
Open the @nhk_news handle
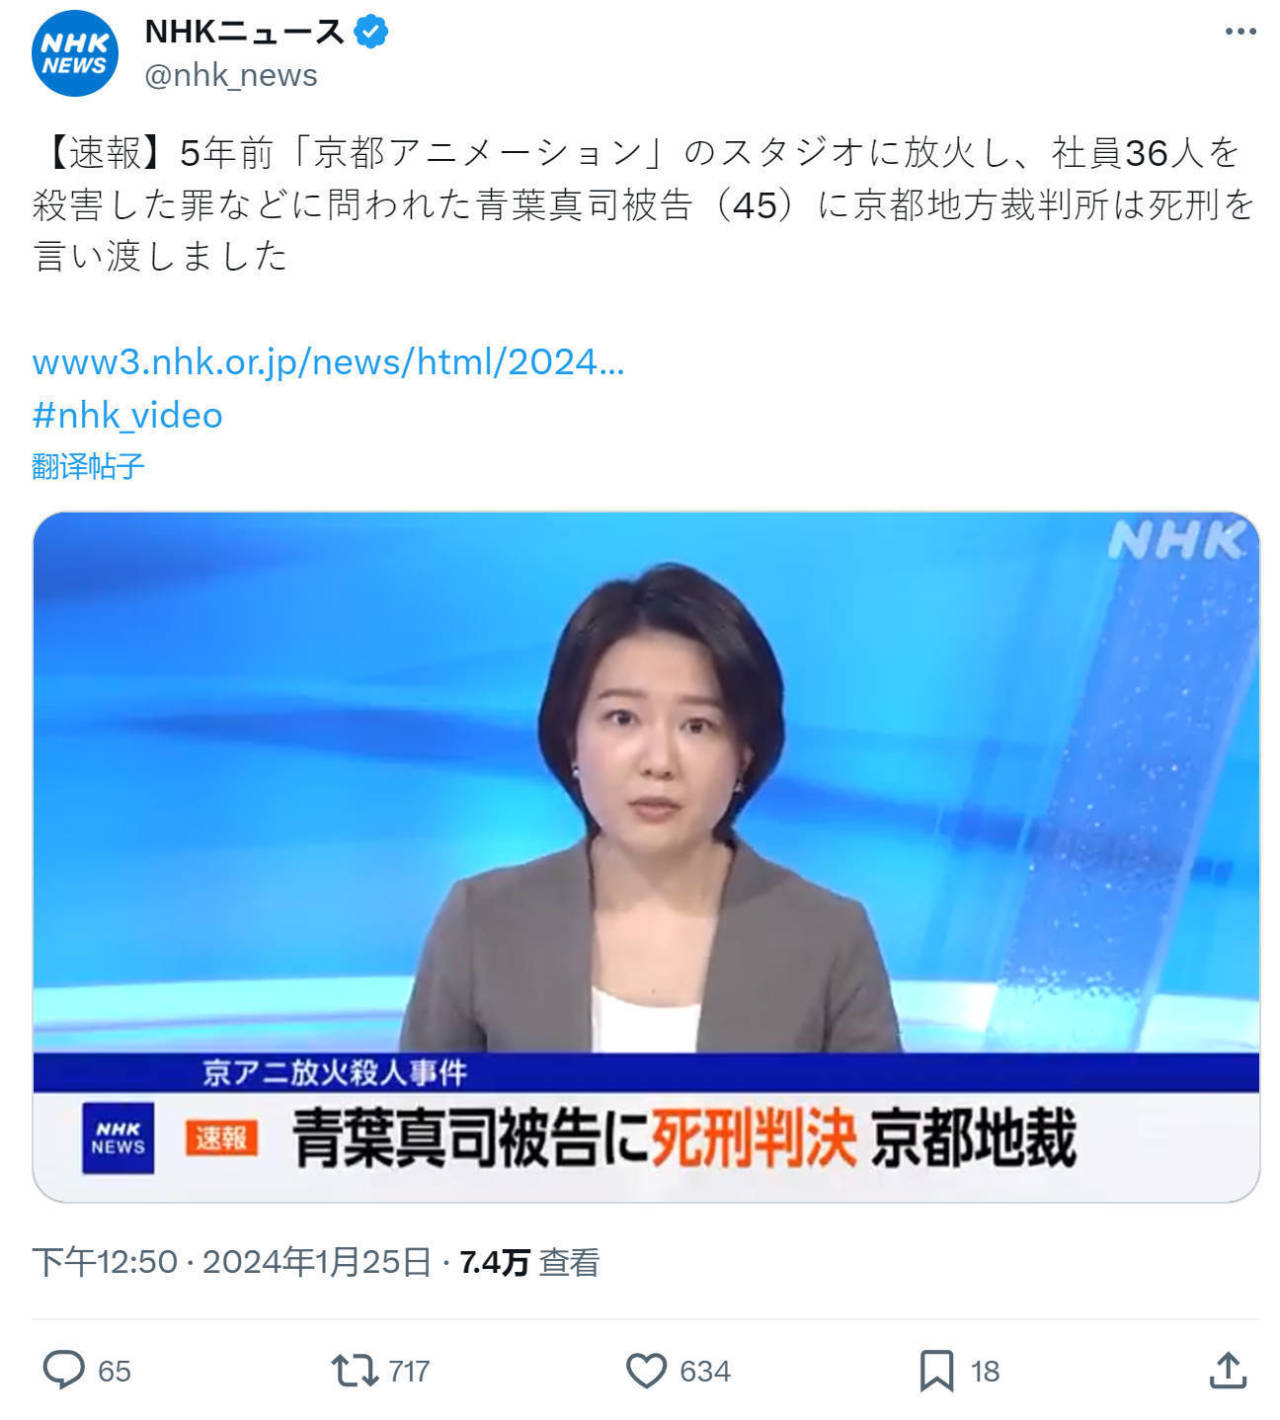(x=231, y=75)
